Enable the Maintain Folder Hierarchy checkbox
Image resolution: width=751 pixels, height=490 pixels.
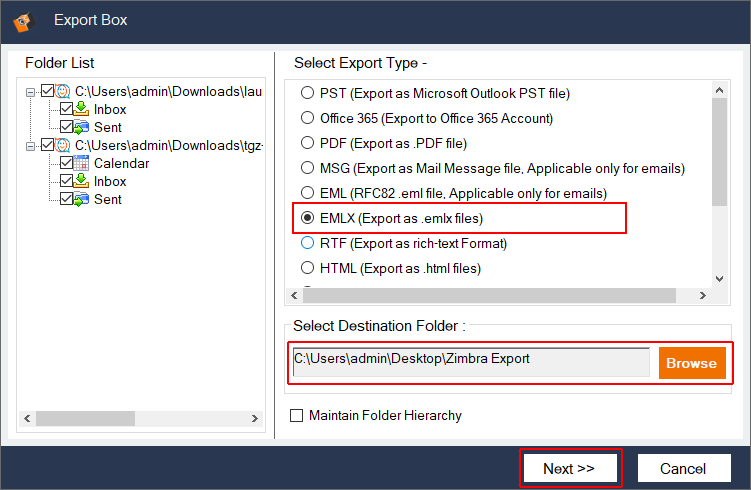coord(296,415)
